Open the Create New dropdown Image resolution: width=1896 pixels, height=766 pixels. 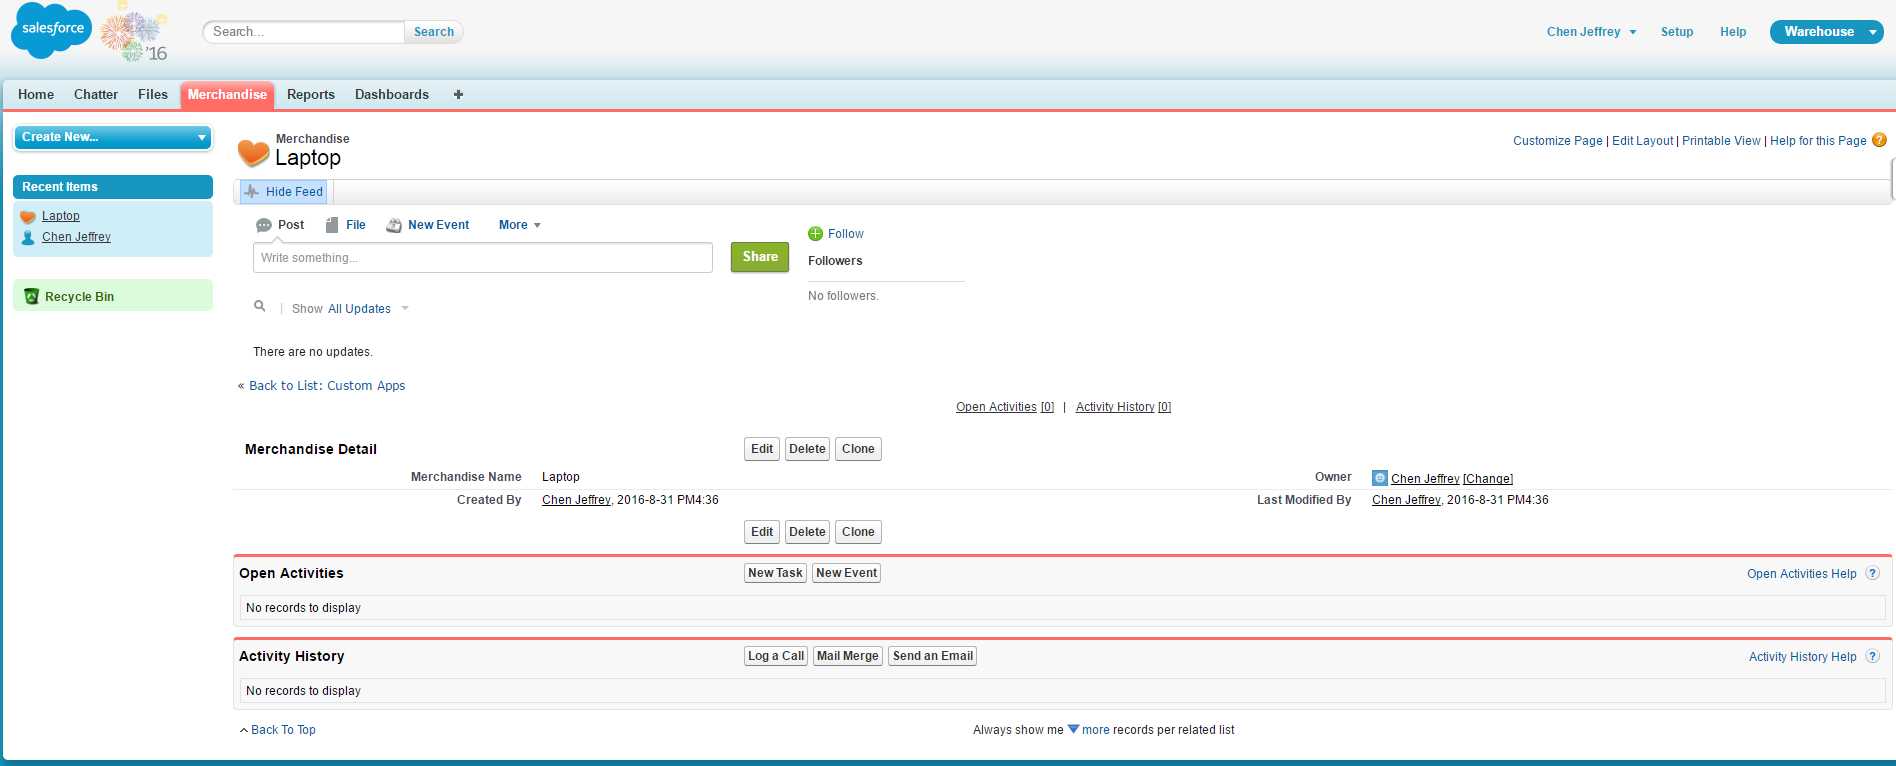click(113, 137)
